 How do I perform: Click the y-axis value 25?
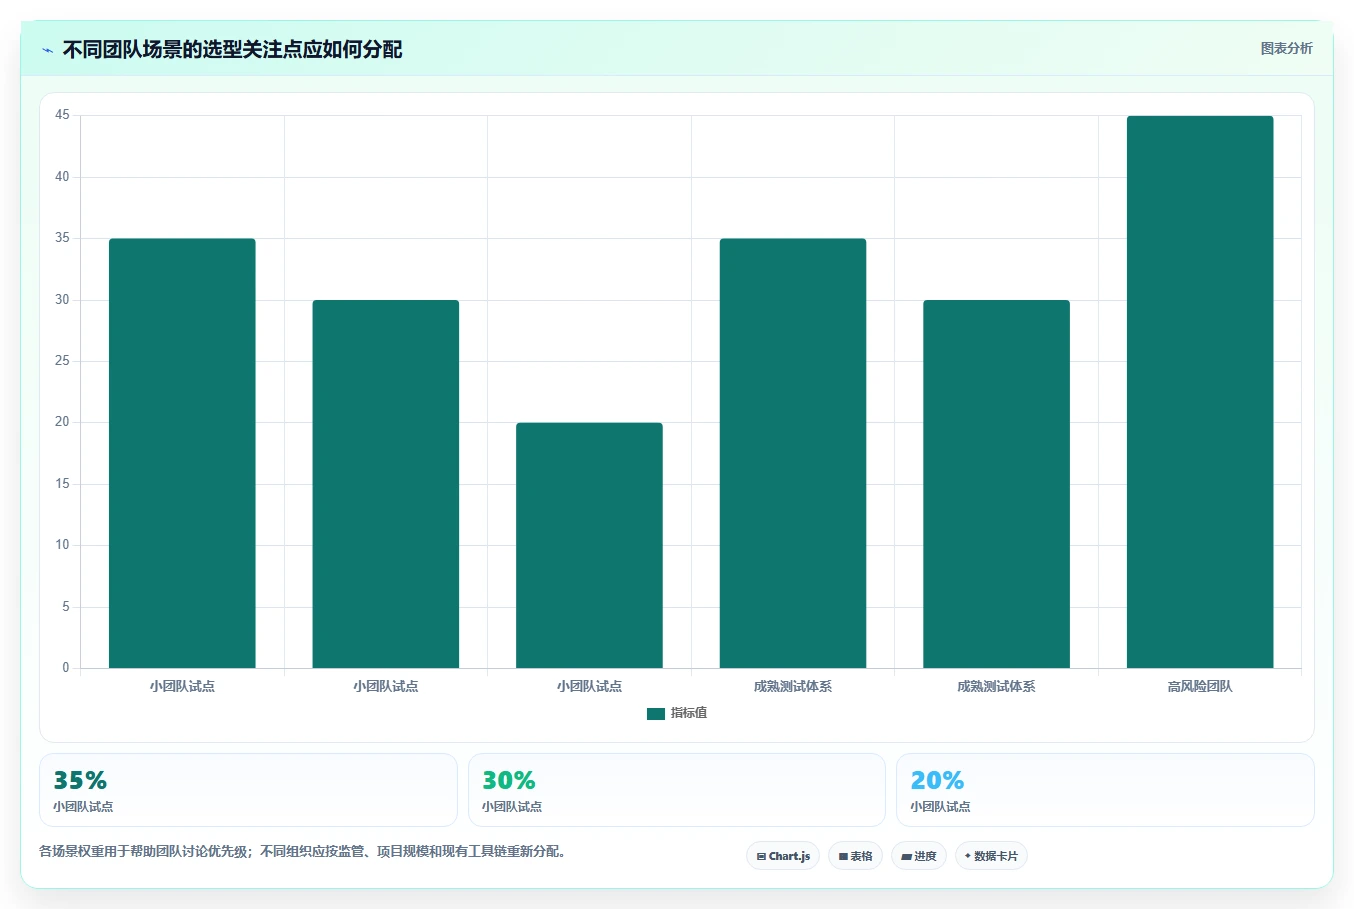(62, 361)
